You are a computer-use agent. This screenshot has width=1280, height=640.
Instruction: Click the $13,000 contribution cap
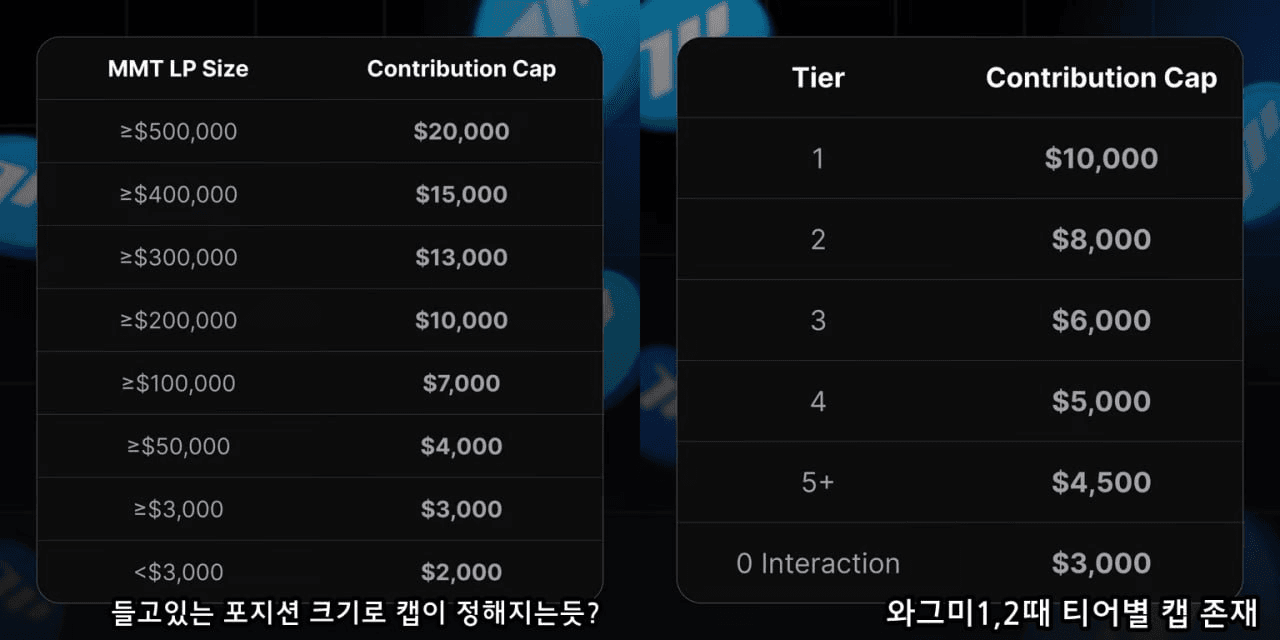[461, 258]
